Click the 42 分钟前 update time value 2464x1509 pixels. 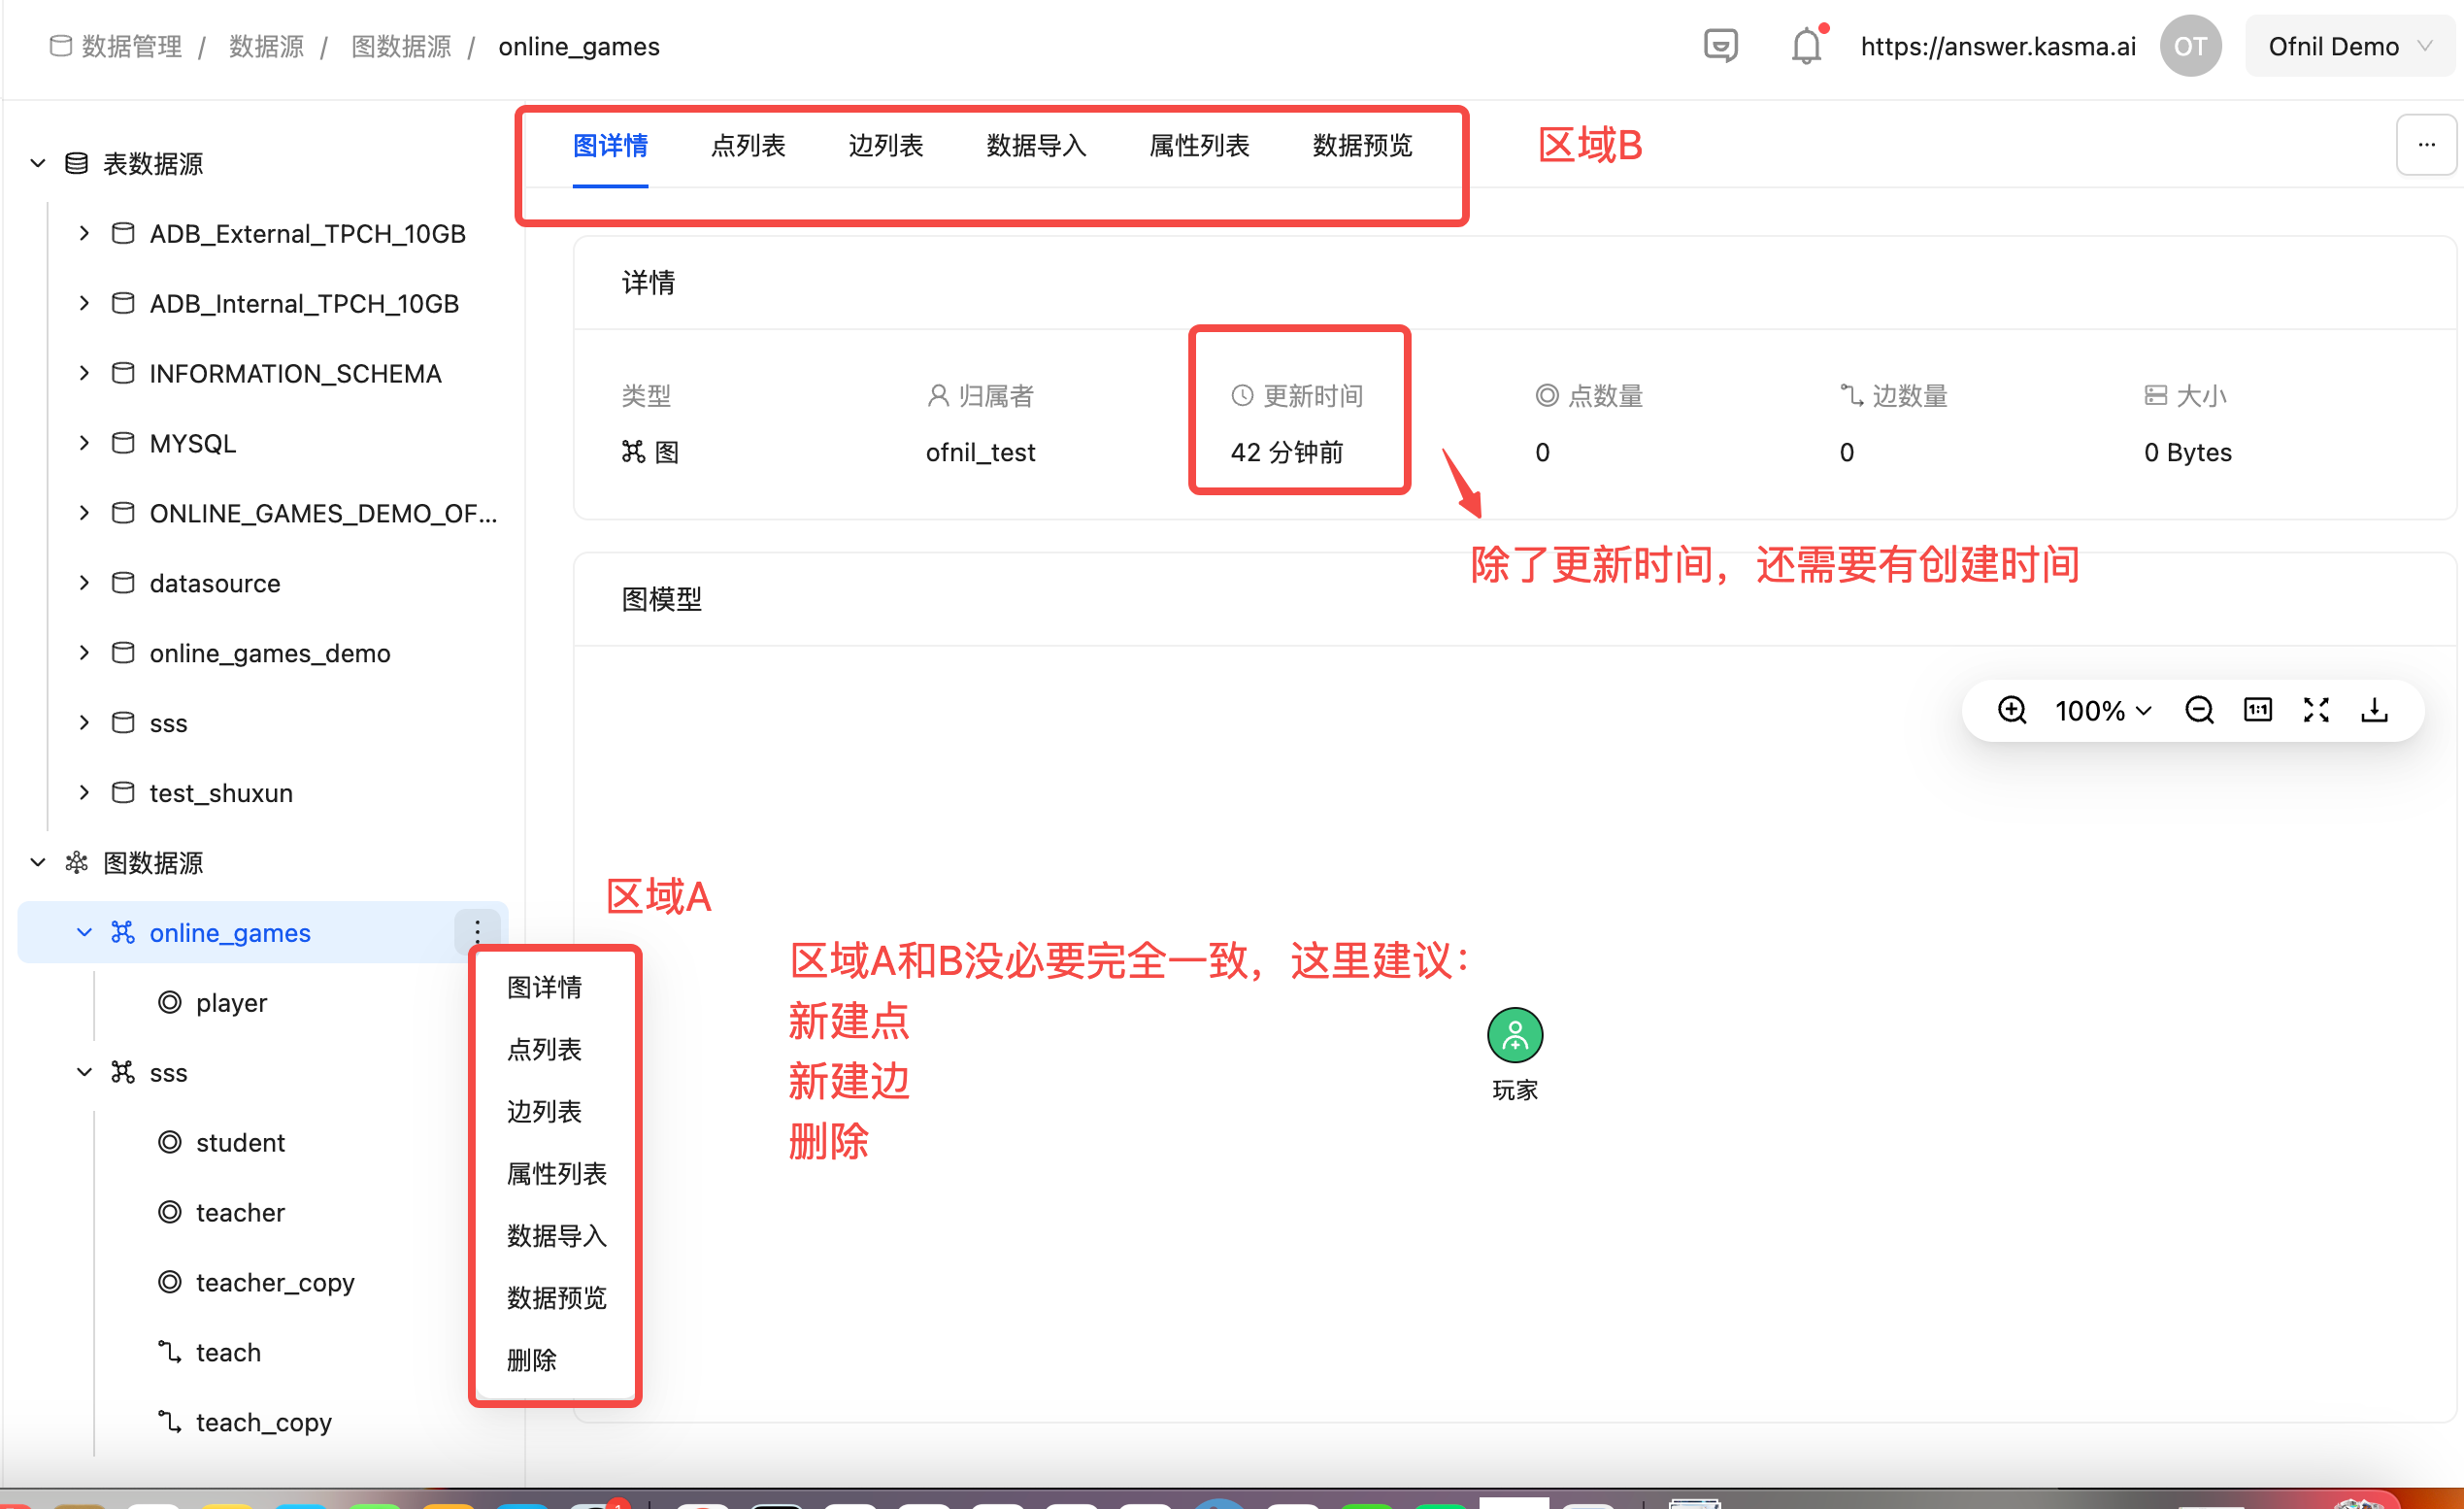coord(1287,452)
